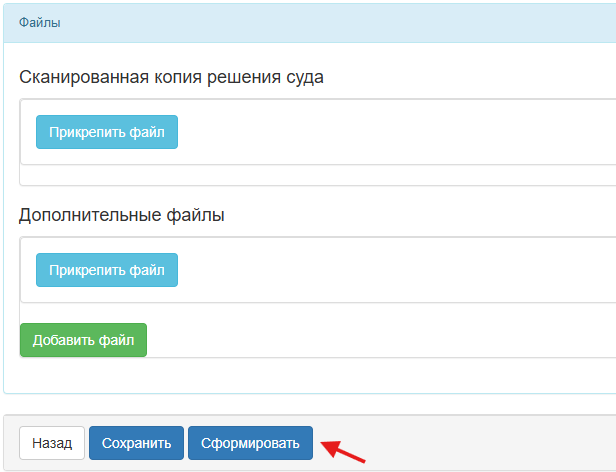
Task: Click the word суда in the first heading
Action: [303, 77]
